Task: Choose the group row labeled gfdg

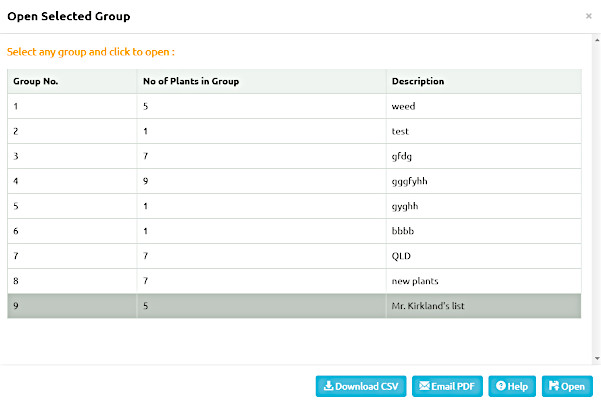Action: click(x=294, y=156)
